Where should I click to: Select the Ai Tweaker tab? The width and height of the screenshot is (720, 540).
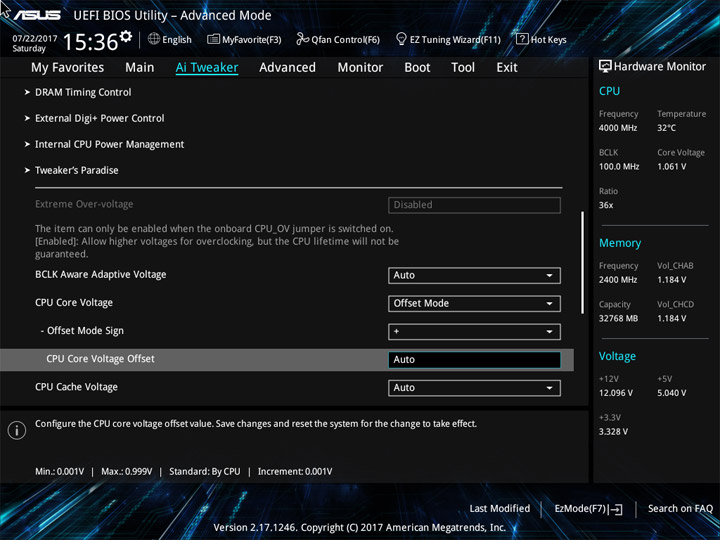[207, 68]
